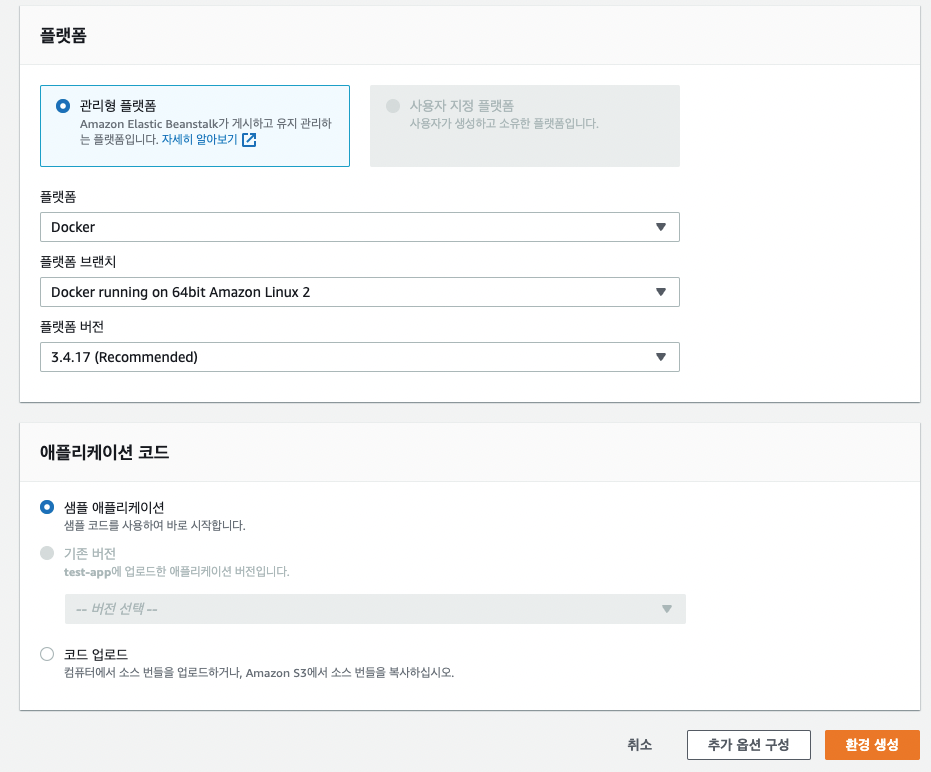
Task: Click the external link icon beside 자세히 알아보기
Action: pyautogui.click(x=249, y=140)
